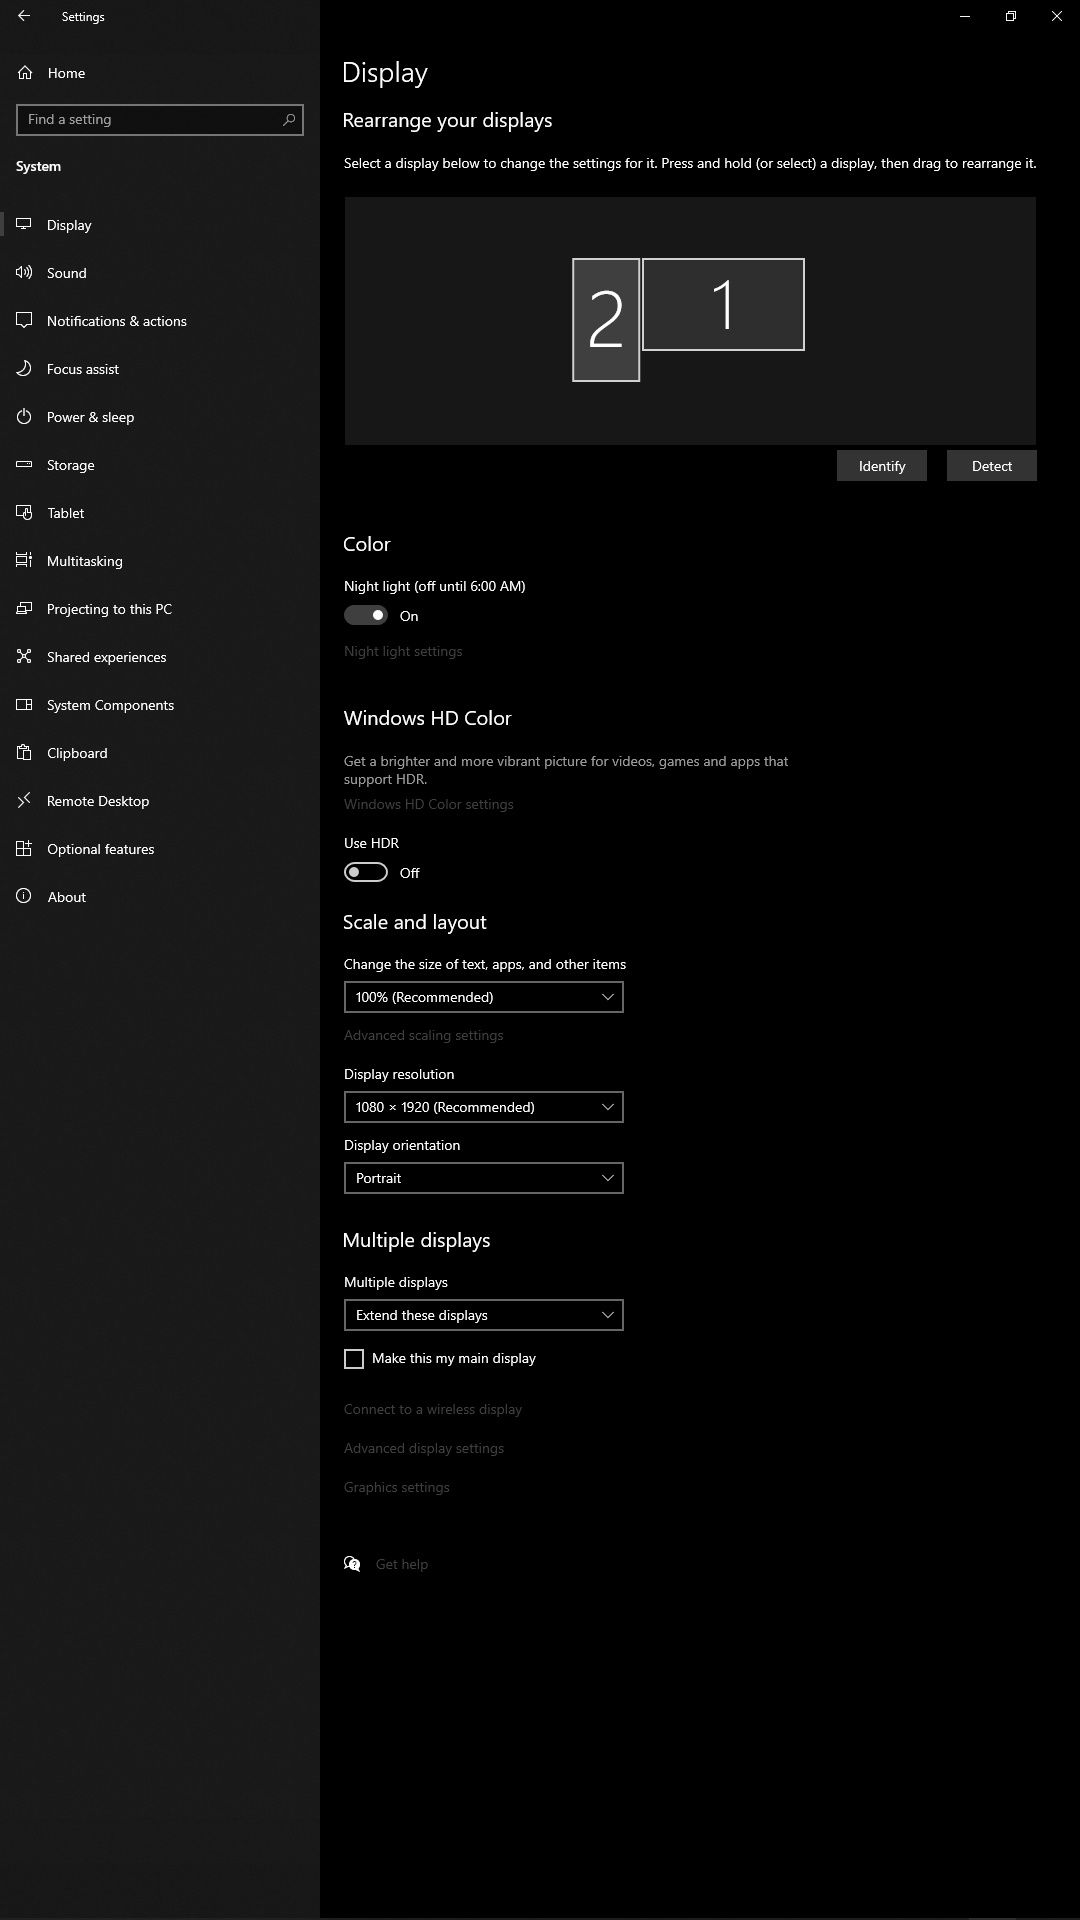Click the Get help chat icon

point(352,1564)
